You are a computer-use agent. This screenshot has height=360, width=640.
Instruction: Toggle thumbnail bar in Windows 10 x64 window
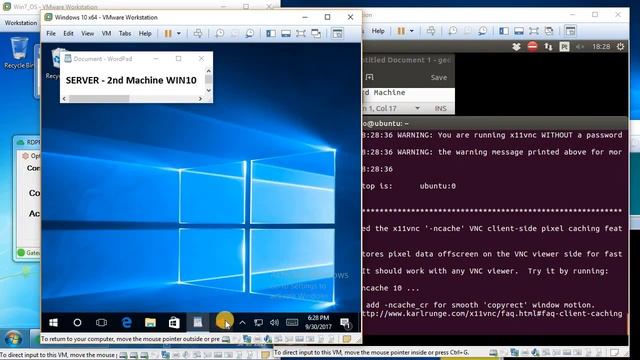click(x=286, y=33)
